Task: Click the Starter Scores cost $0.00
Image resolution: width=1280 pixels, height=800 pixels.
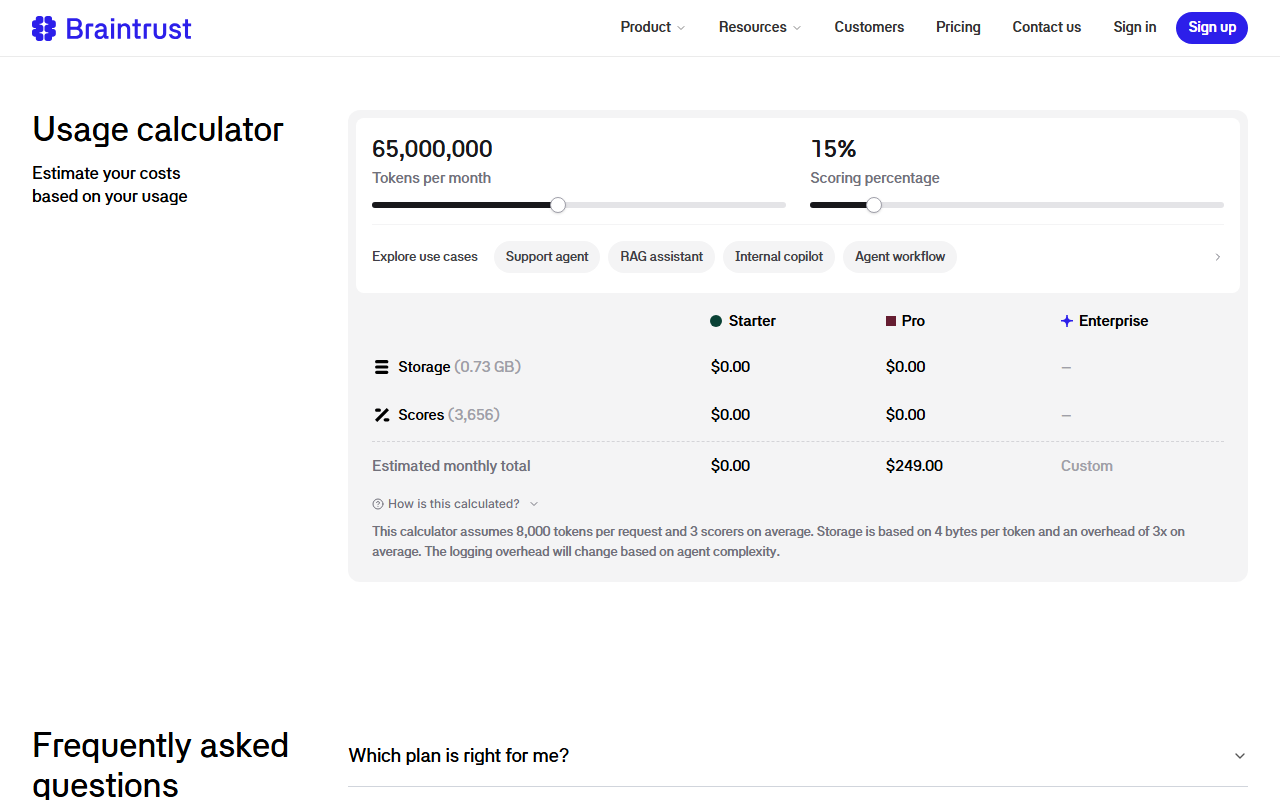Action: coord(730,415)
